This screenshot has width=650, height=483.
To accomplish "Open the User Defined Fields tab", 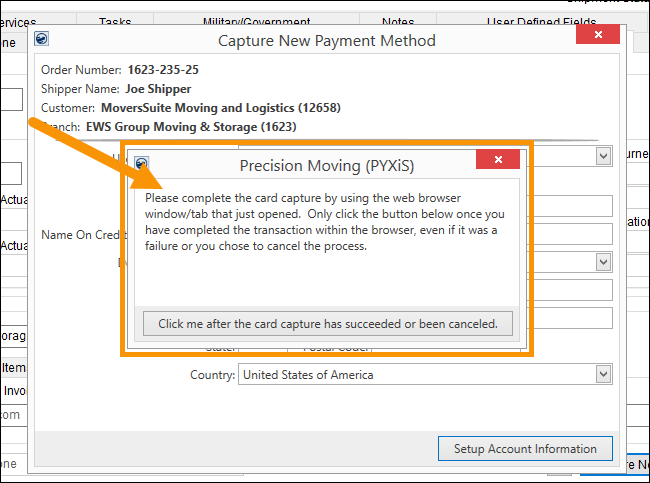I will point(541,21).
